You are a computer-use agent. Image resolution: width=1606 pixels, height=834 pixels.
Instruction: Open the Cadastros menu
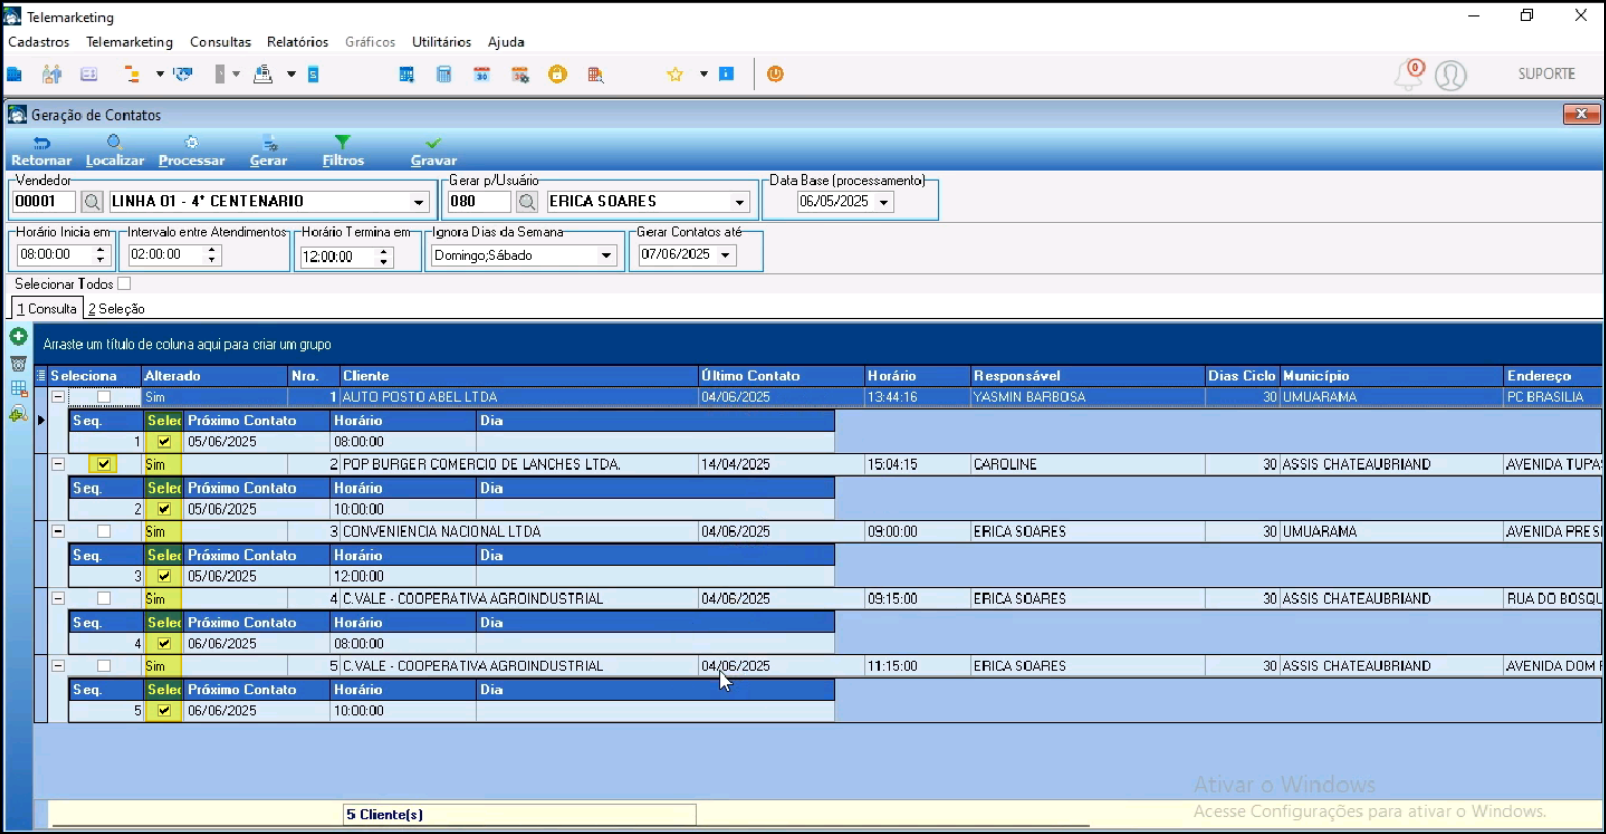click(x=39, y=42)
